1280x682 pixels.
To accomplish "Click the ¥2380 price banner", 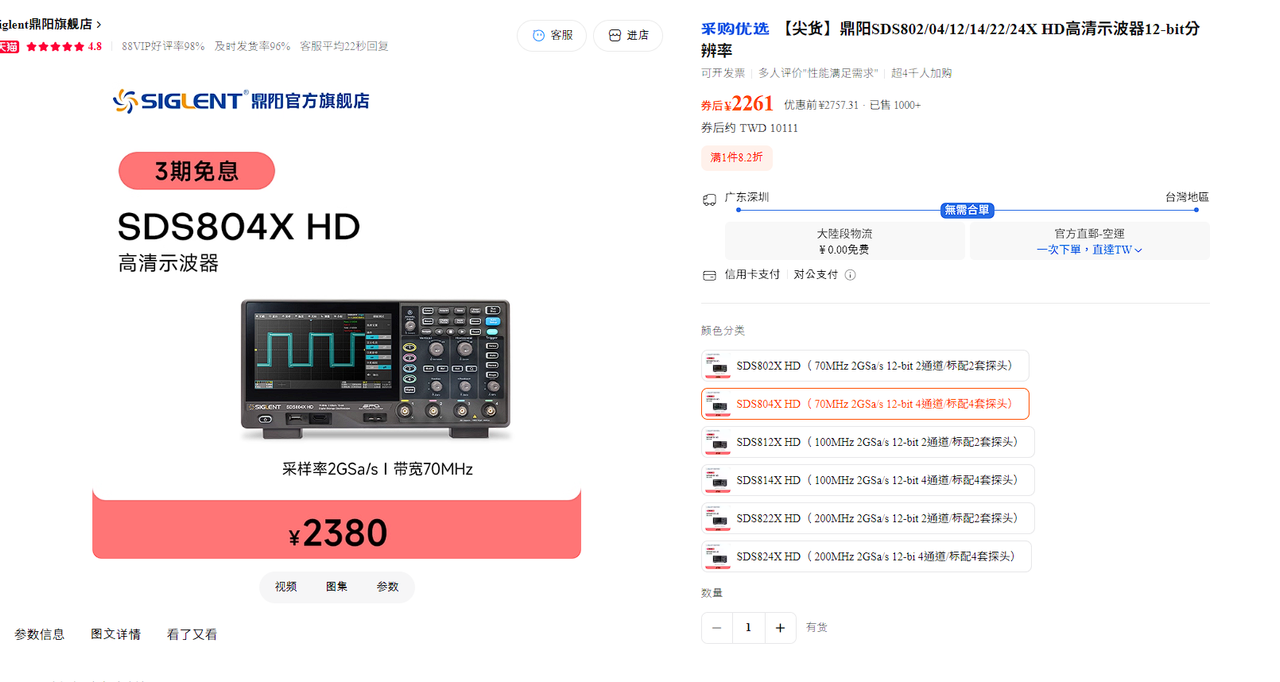I will pos(337,529).
